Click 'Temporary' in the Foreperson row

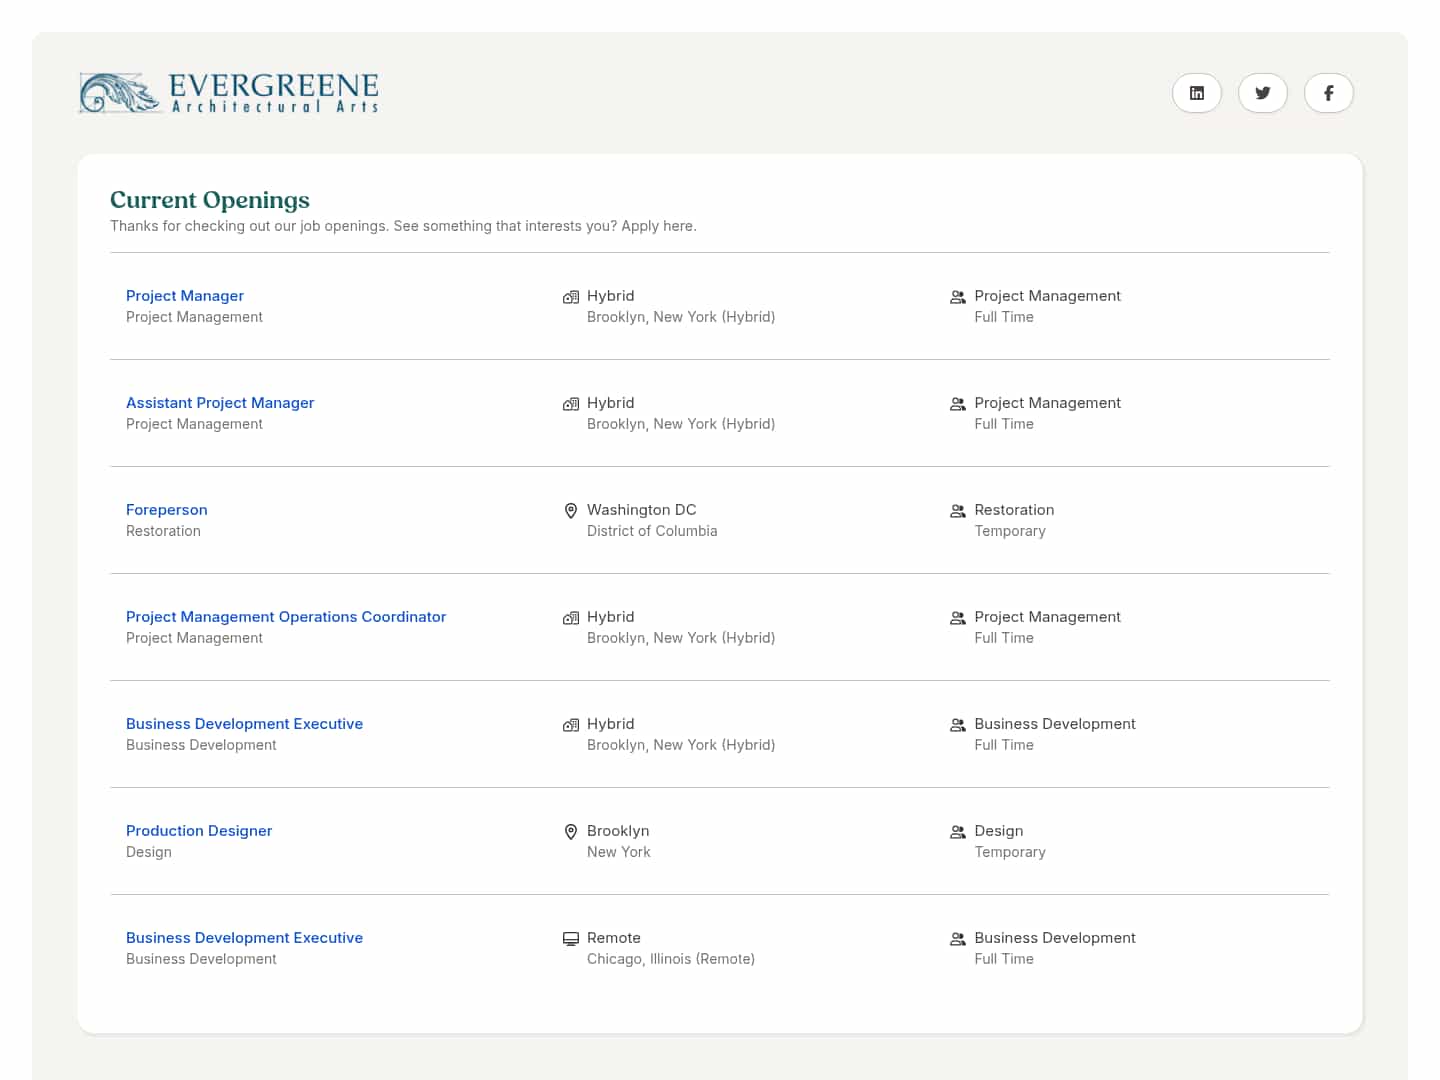[x=1010, y=531]
